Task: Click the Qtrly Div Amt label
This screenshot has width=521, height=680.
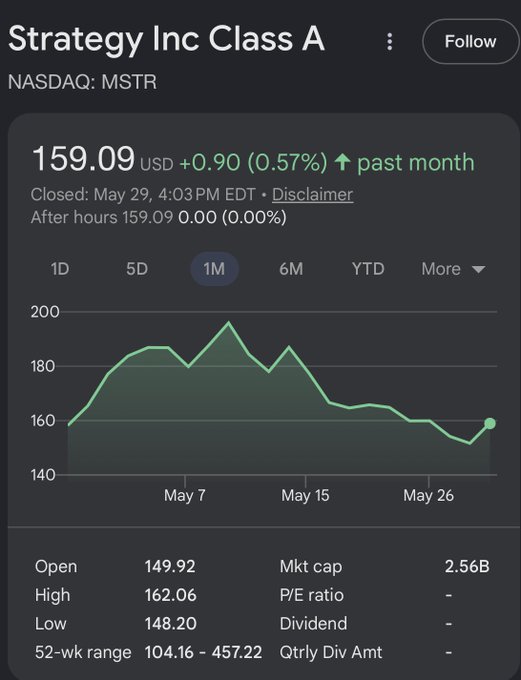Action: [331, 652]
